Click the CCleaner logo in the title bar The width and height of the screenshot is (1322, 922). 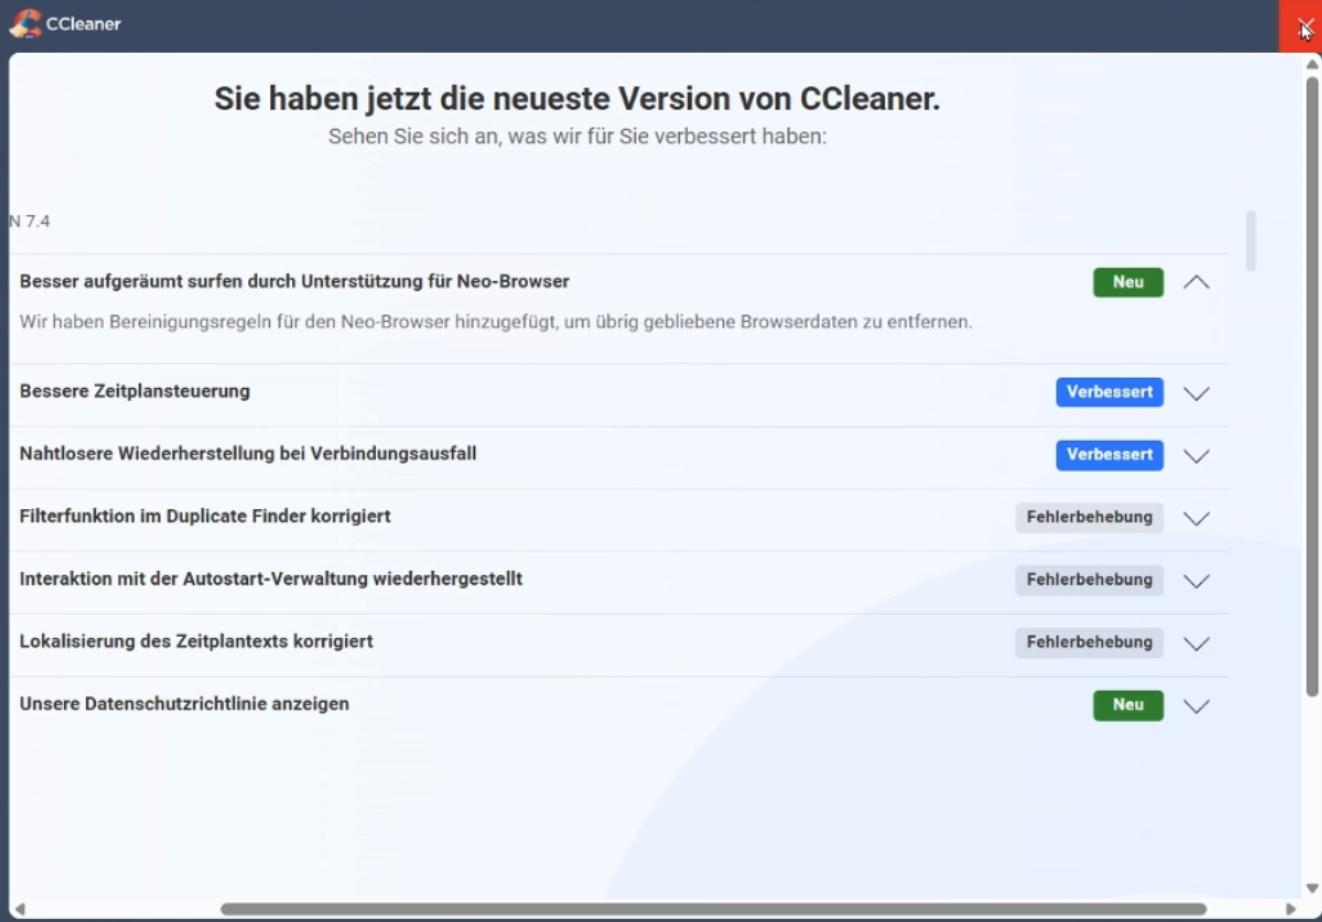(x=25, y=23)
